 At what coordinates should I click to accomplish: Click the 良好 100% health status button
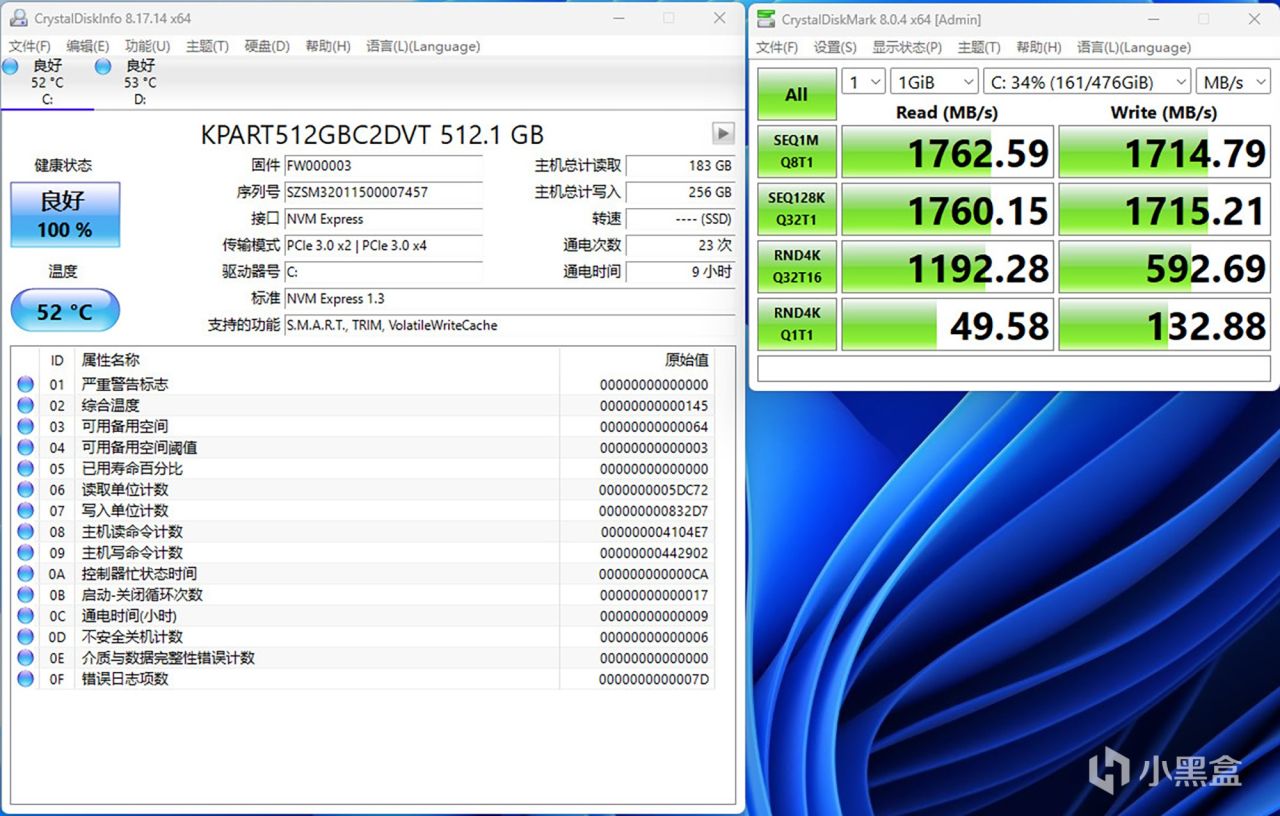65,214
